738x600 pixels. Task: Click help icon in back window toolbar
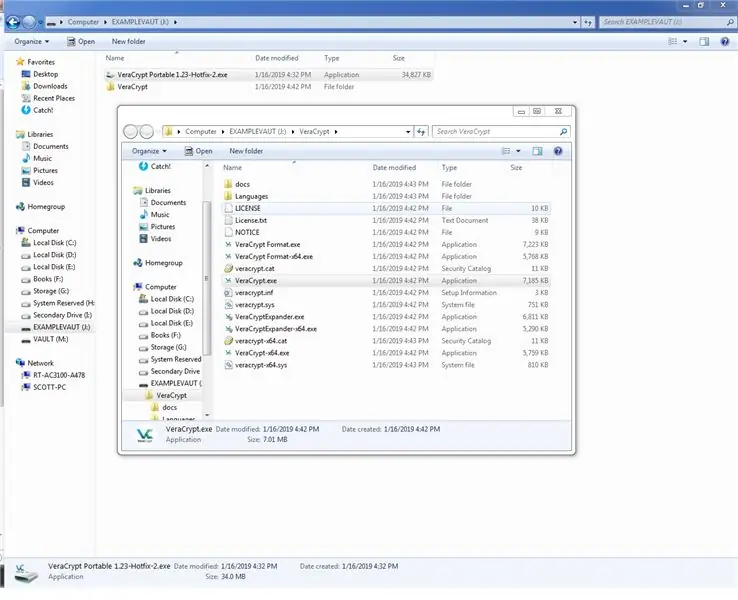click(725, 41)
